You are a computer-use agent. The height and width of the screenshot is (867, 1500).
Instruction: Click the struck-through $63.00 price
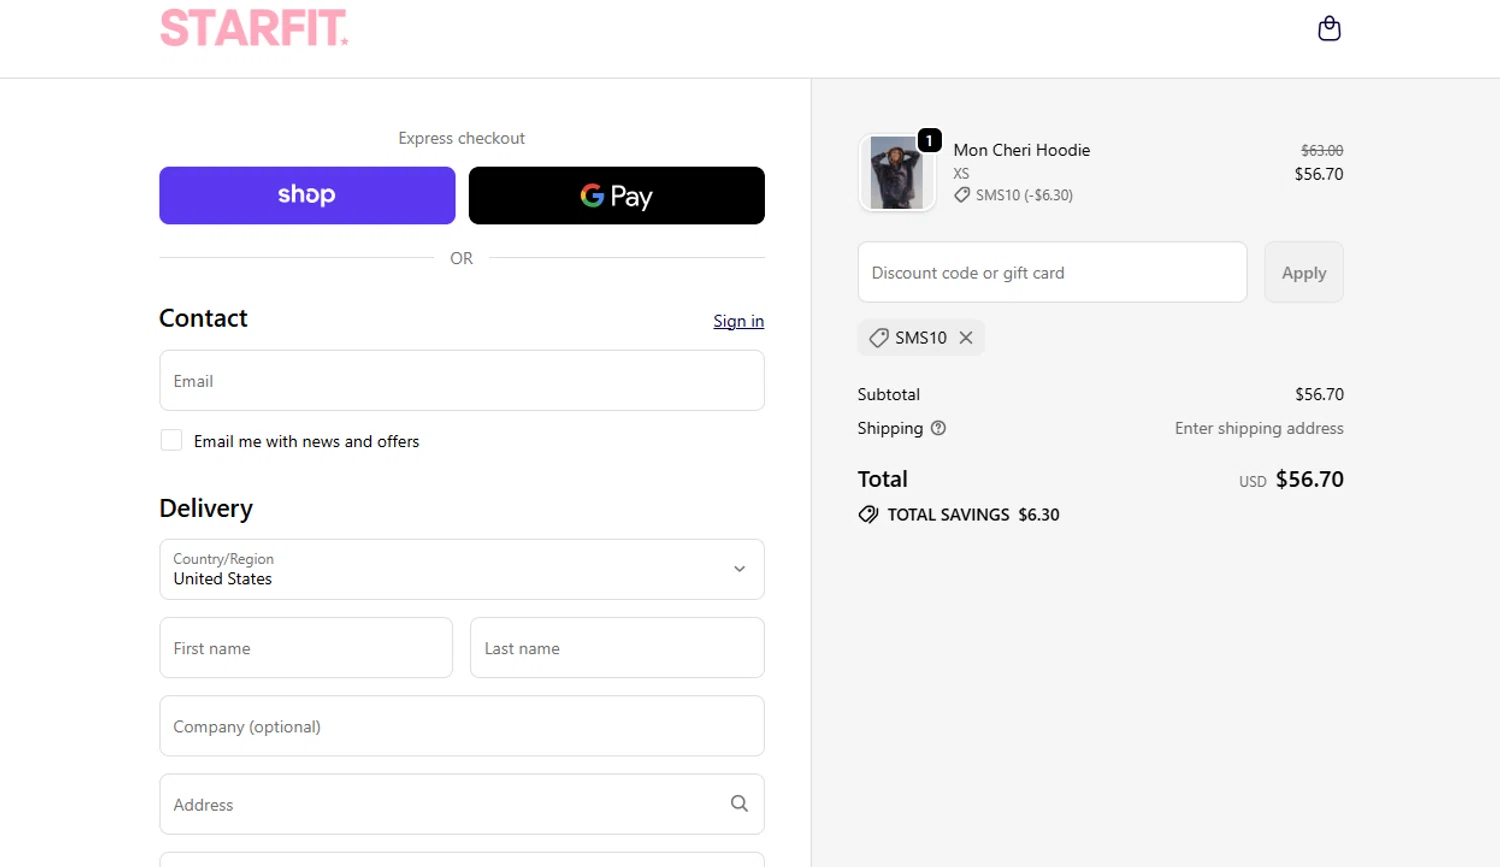[1322, 150]
